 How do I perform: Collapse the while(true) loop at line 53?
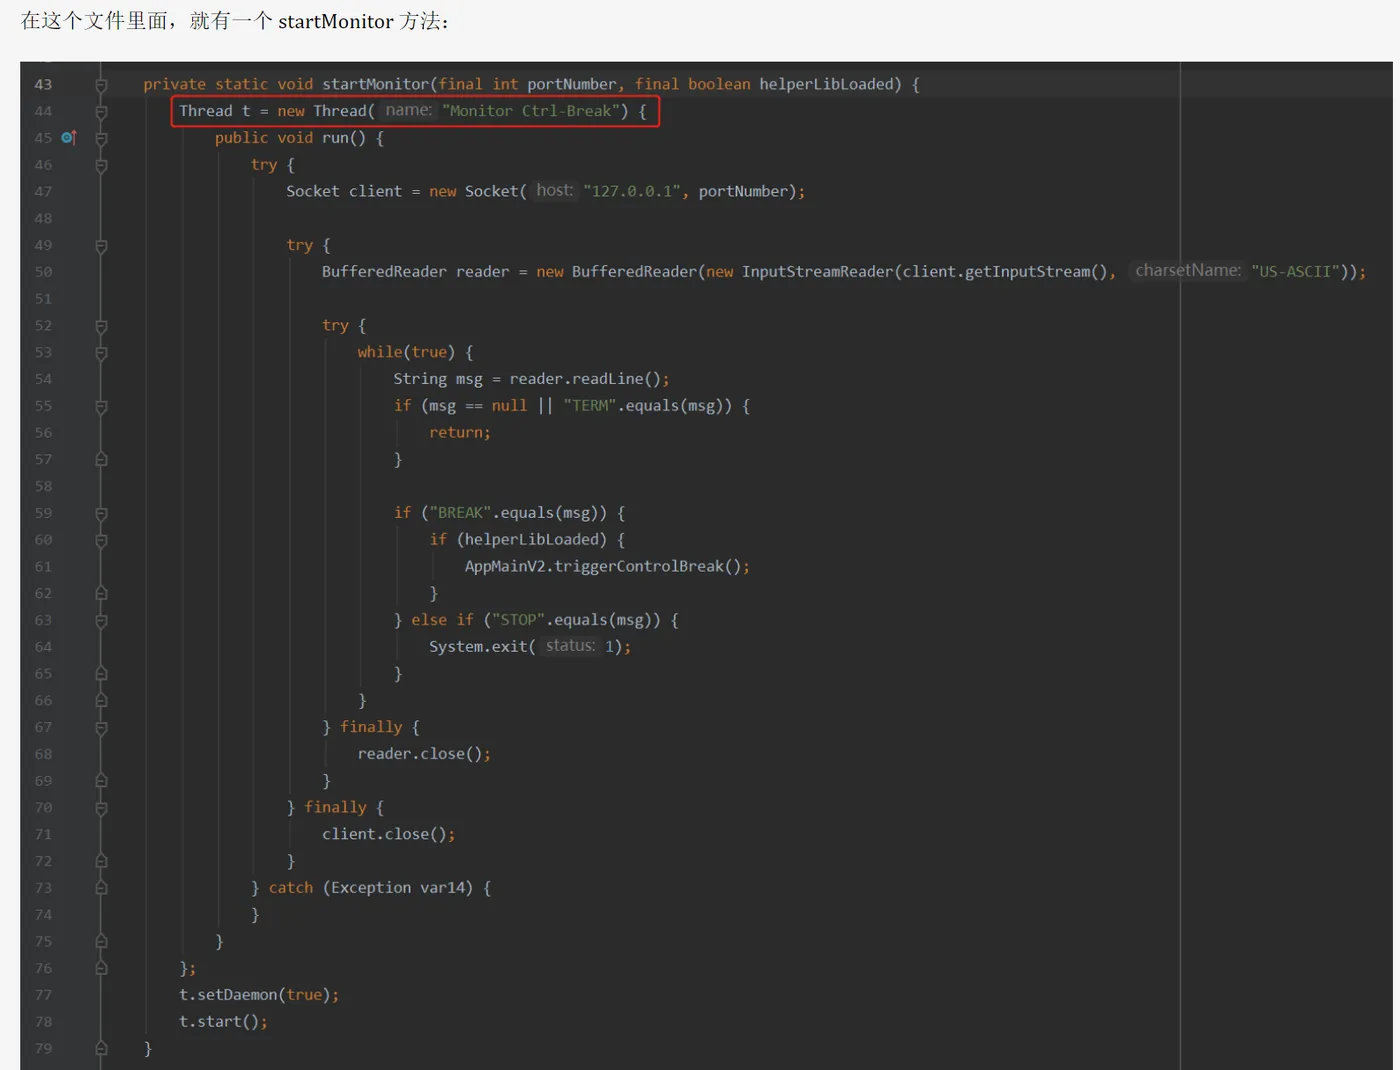pos(101,353)
